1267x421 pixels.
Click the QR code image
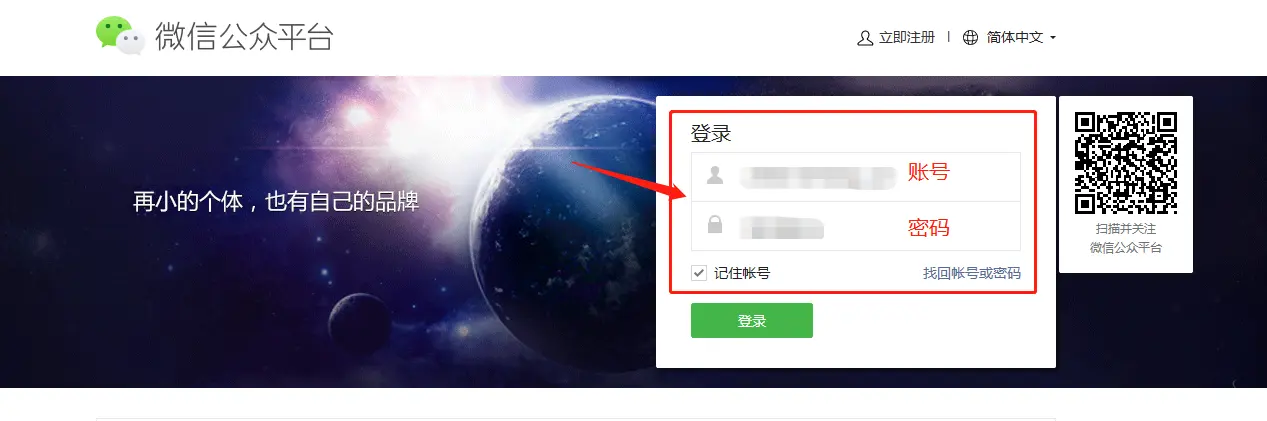point(1125,163)
